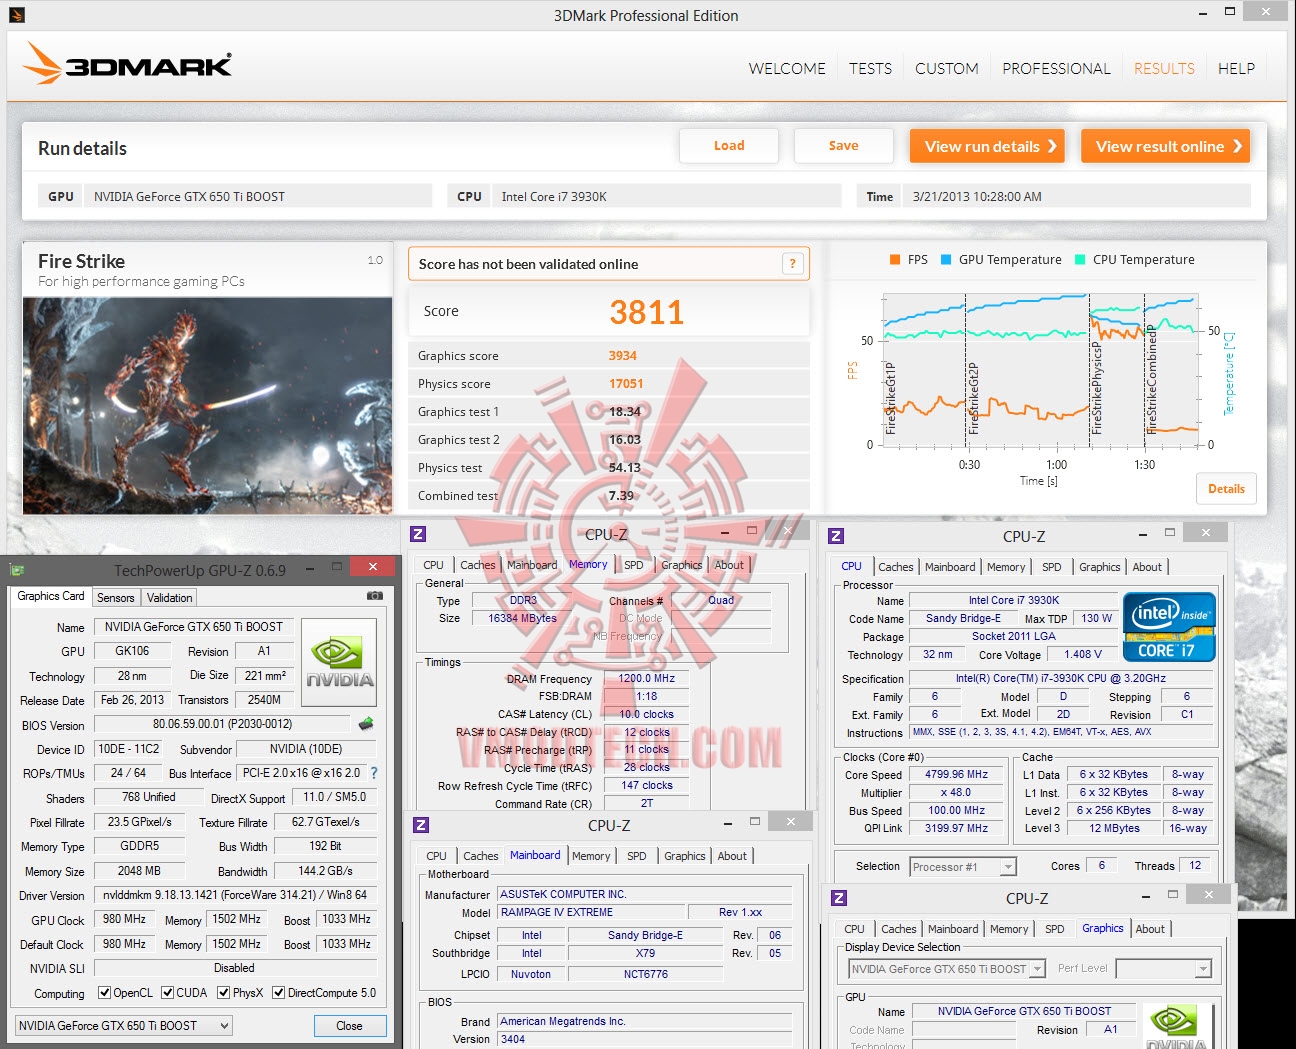Image resolution: width=1296 pixels, height=1049 pixels.
Task: Open the Validation tab in GPU-Z
Action: 169,598
